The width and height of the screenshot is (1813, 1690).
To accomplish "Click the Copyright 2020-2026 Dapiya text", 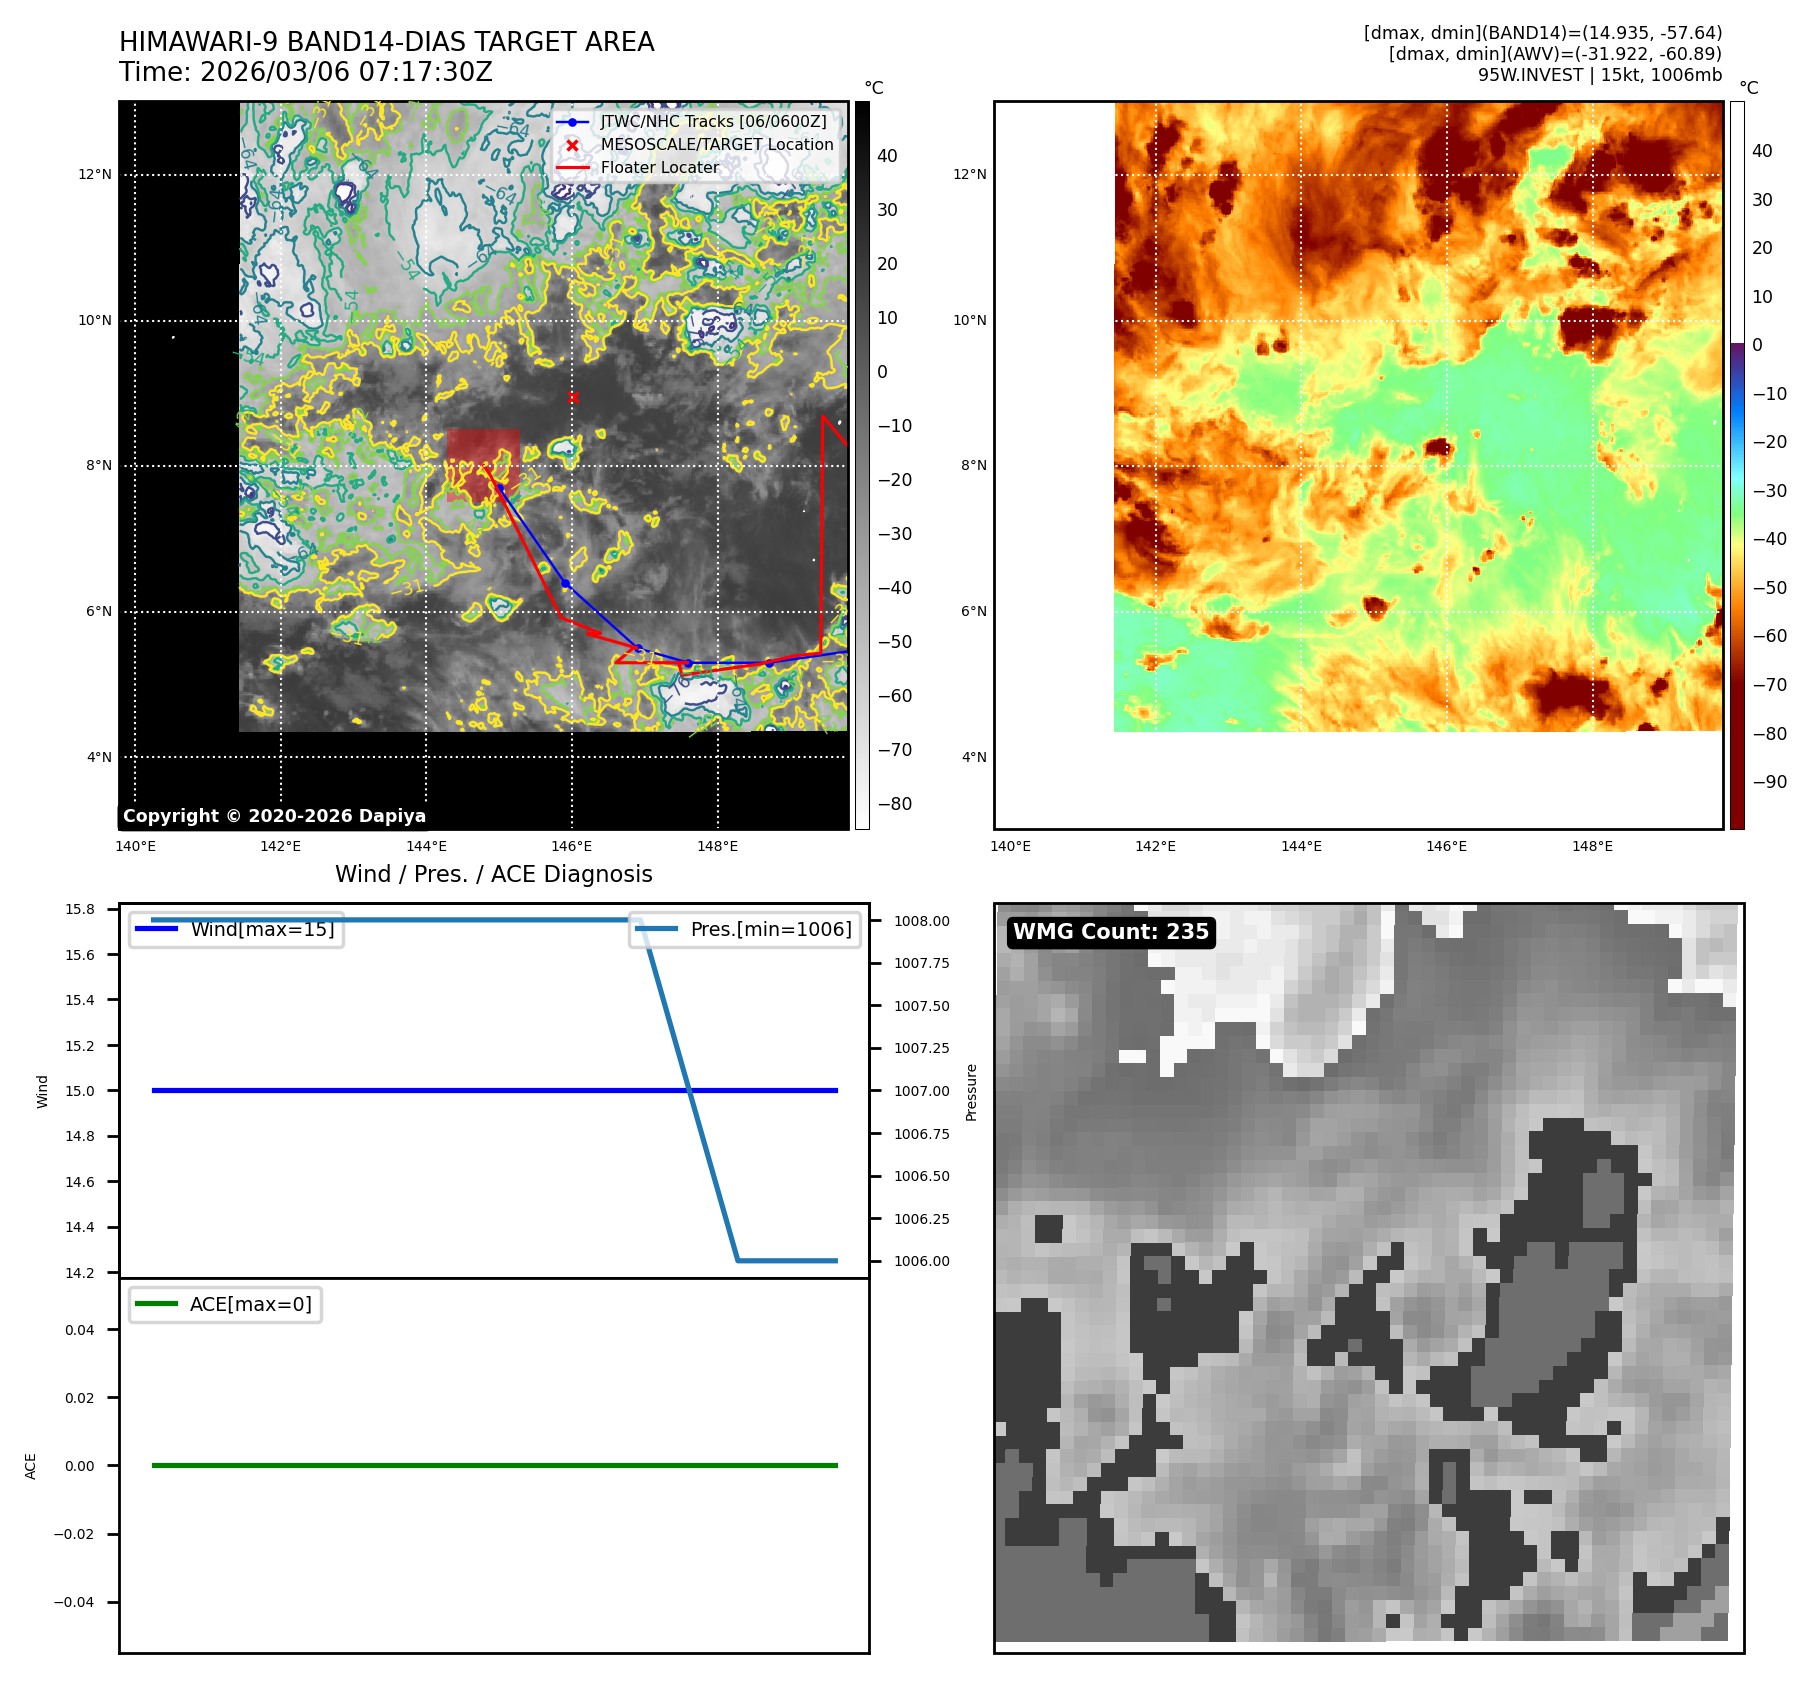I will (x=274, y=816).
